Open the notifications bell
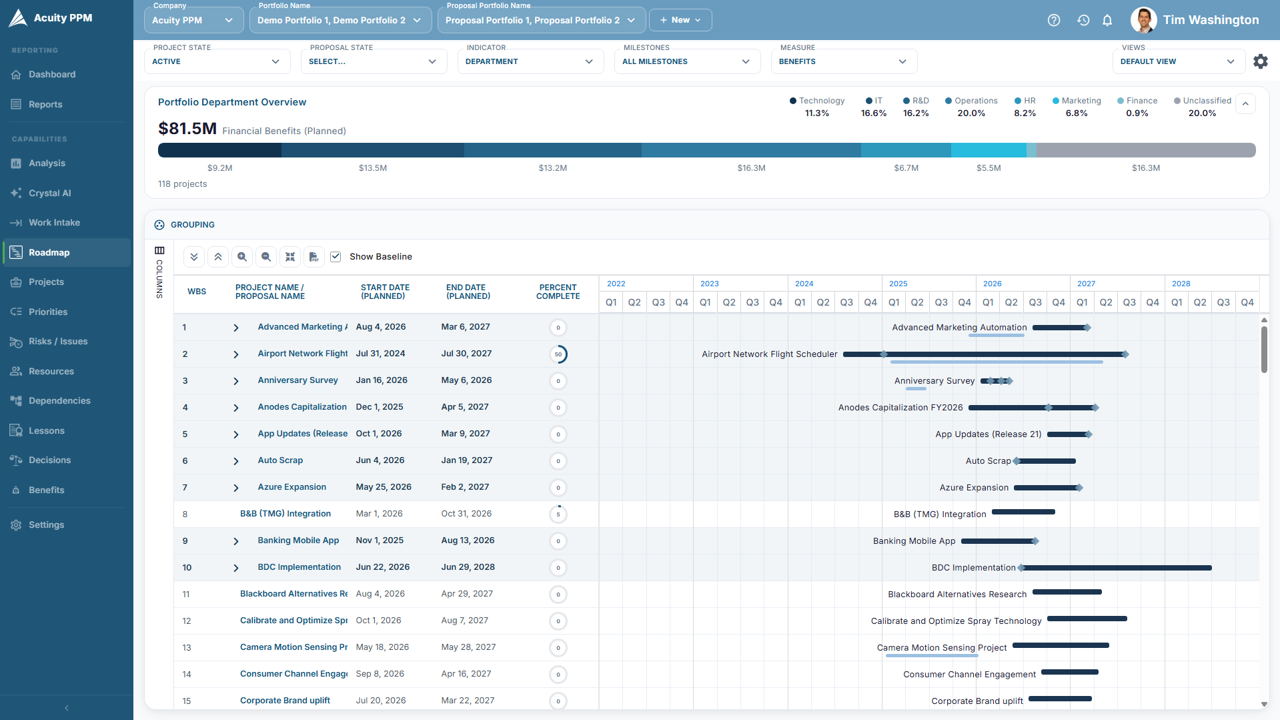The width and height of the screenshot is (1280, 720). coord(1107,20)
